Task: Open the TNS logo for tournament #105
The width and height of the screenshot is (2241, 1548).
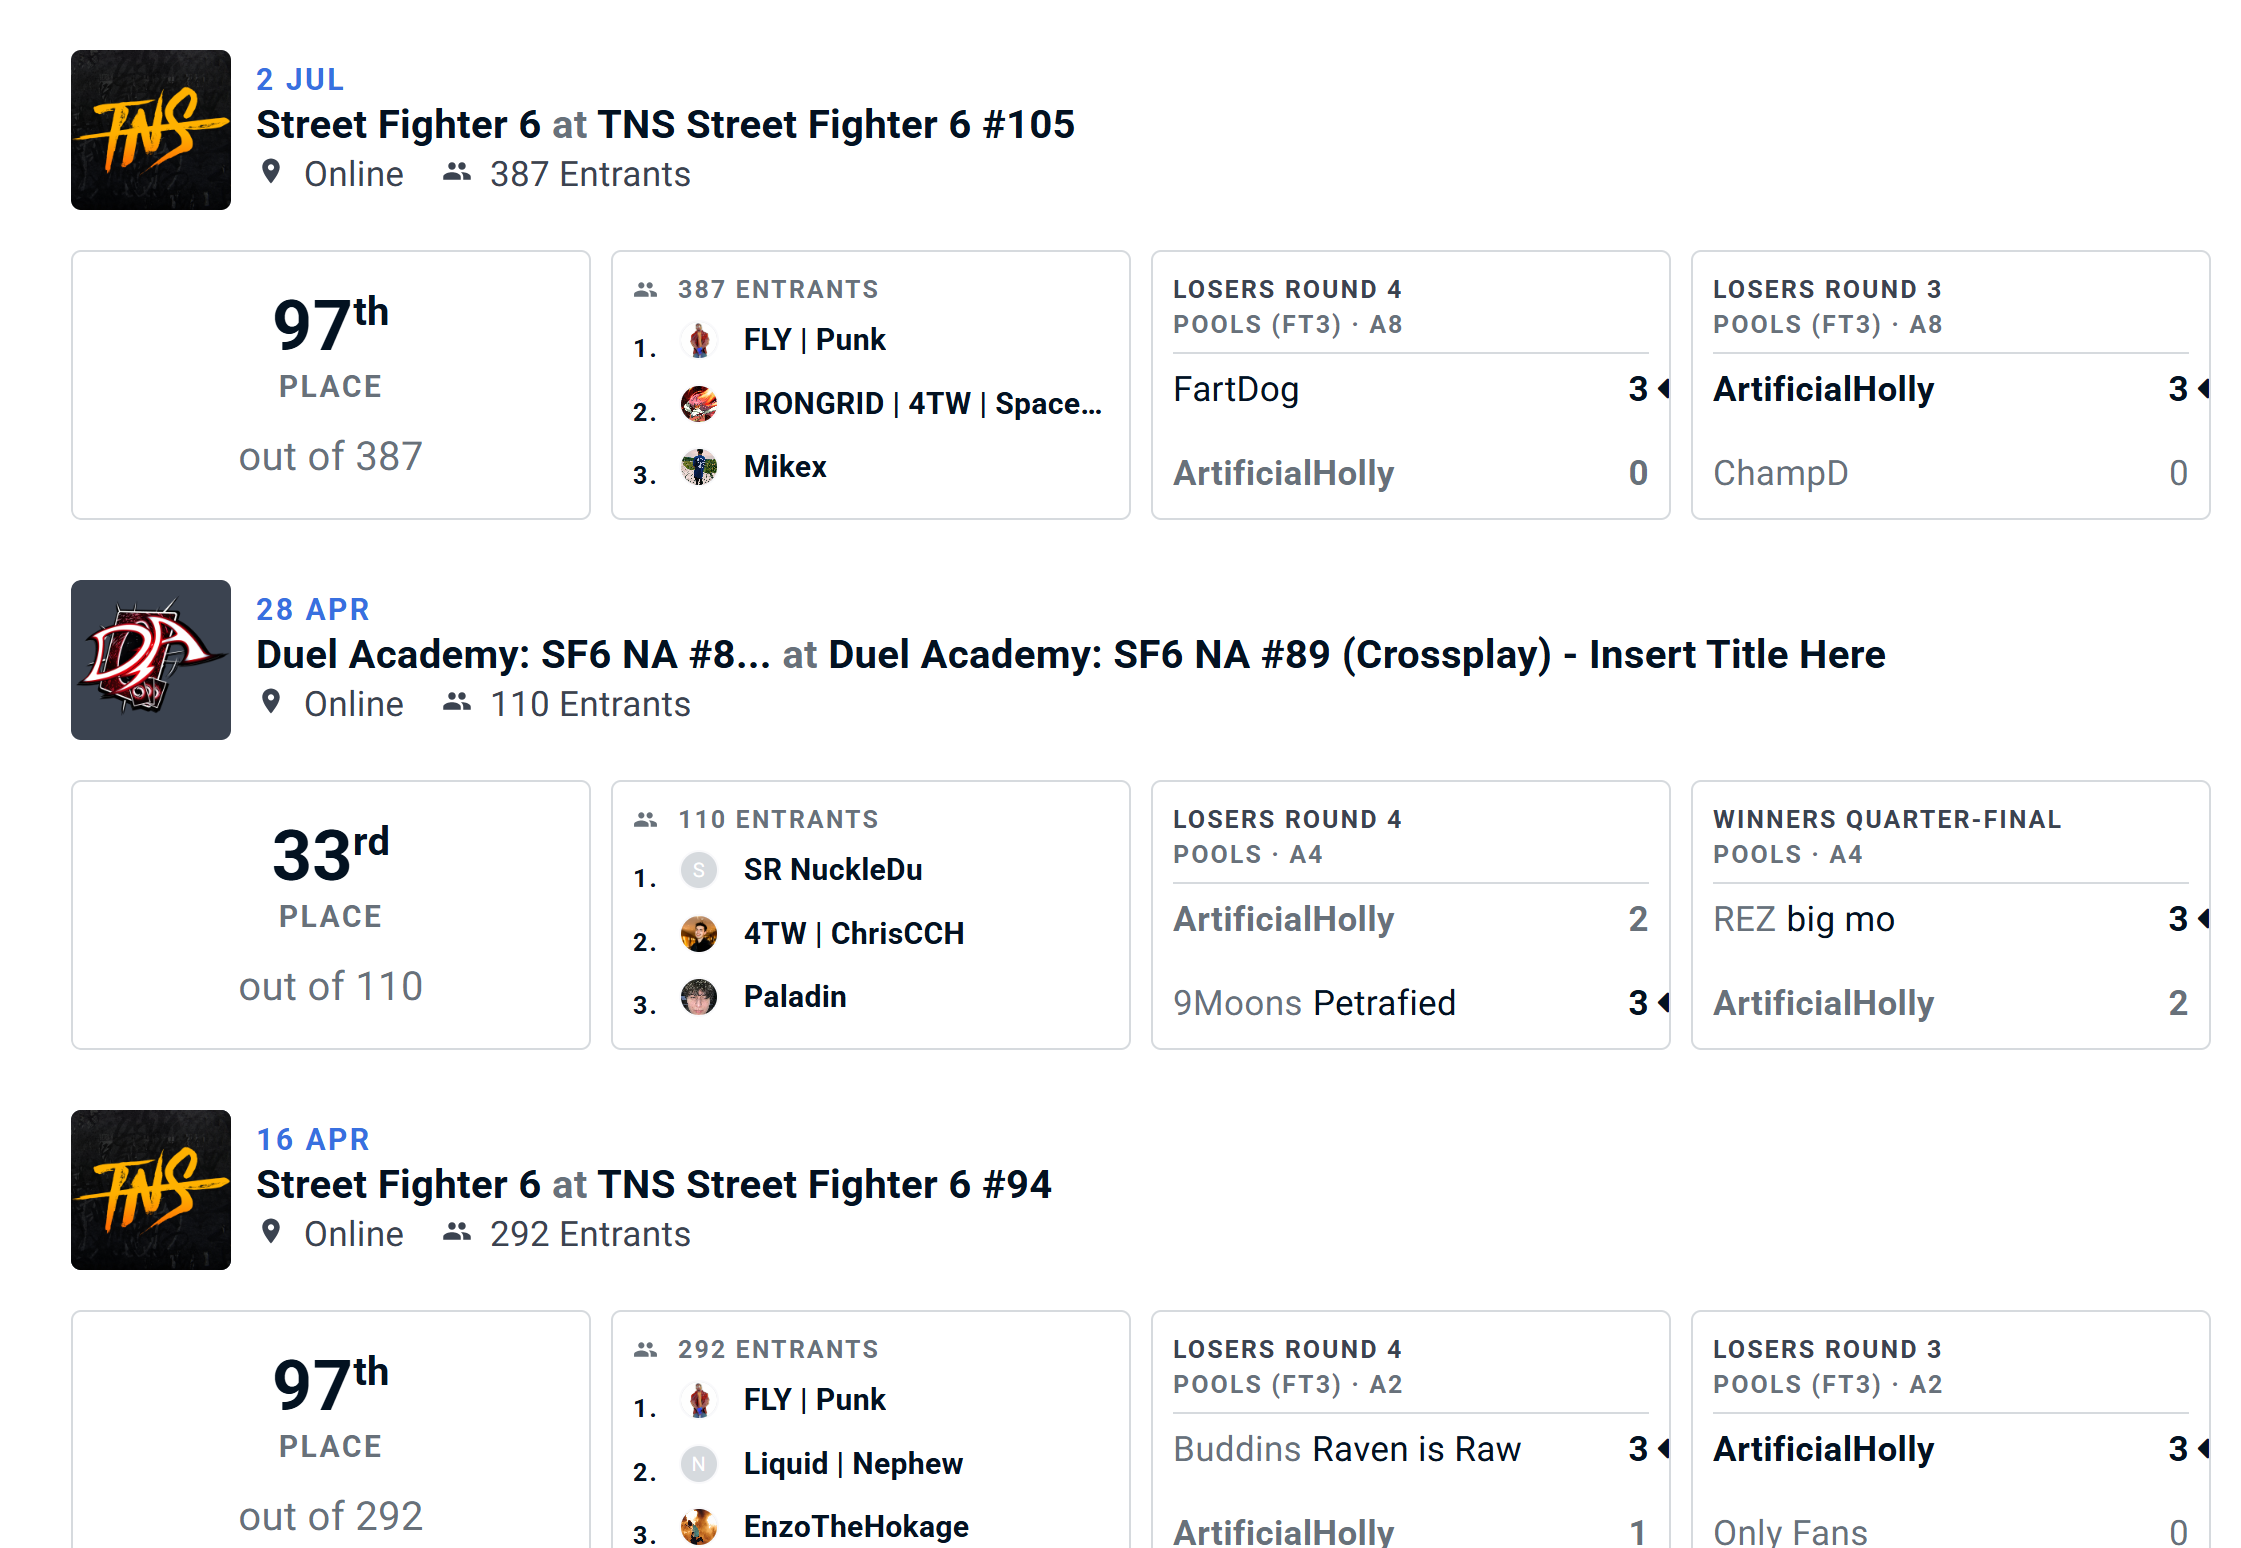Action: (x=151, y=130)
